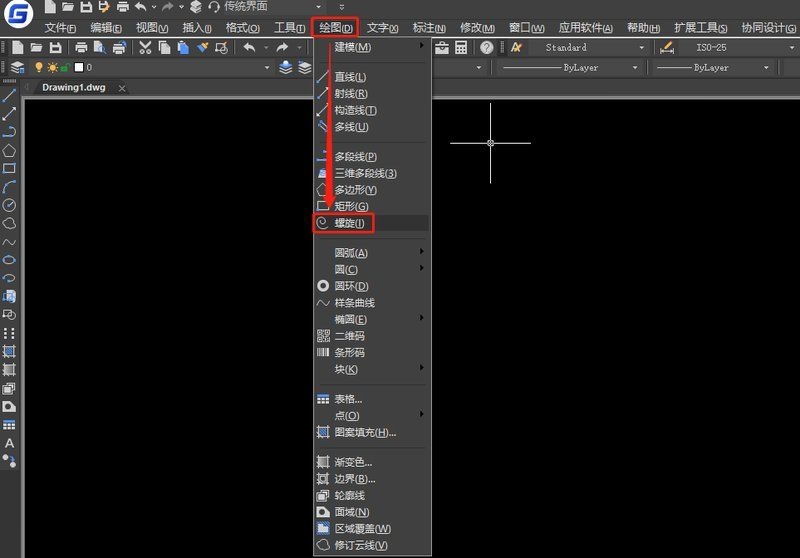Click the layer color white swatch
This screenshot has height=558, width=800.
(78, 67)
